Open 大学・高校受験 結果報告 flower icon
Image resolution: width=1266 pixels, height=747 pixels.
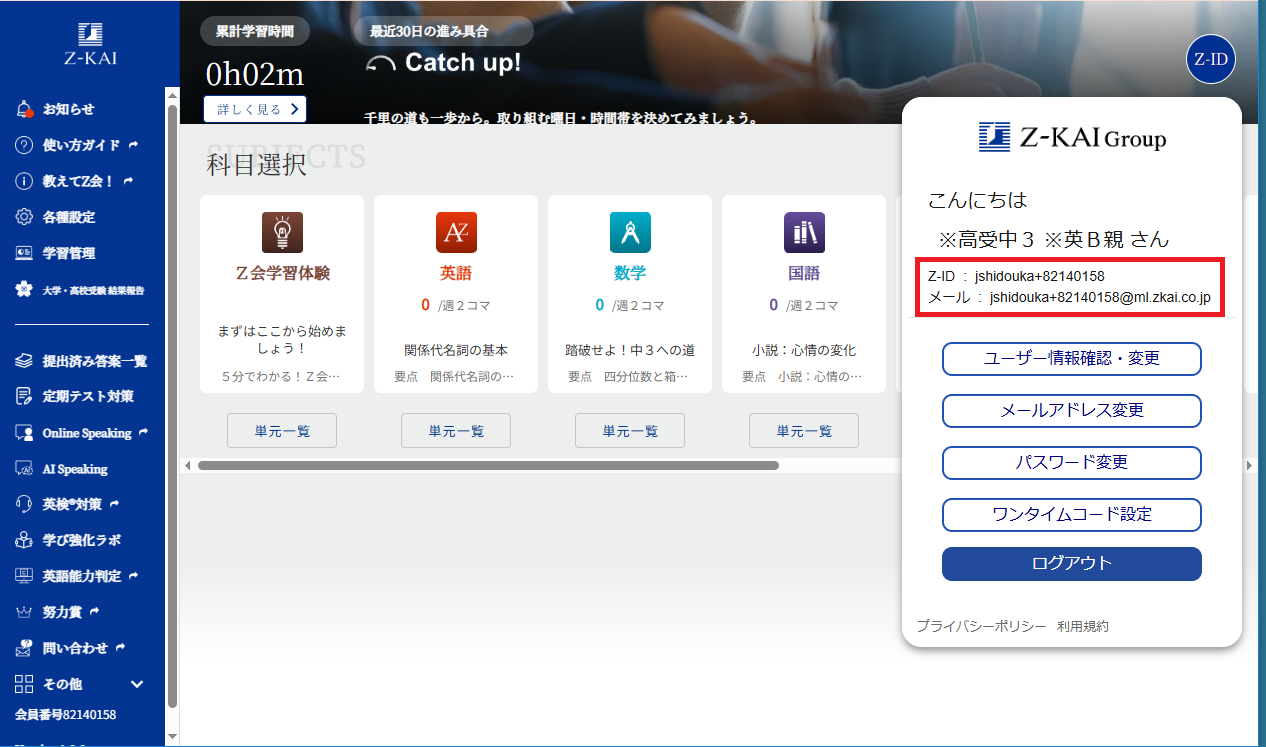click(25, 289)
